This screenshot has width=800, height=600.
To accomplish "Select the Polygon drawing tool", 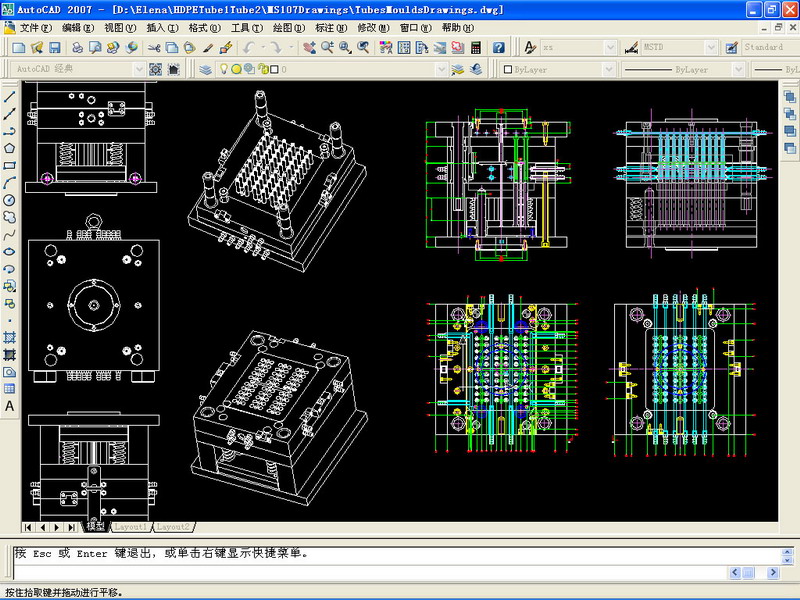I will pyautogui.click(x=9, y=148).
